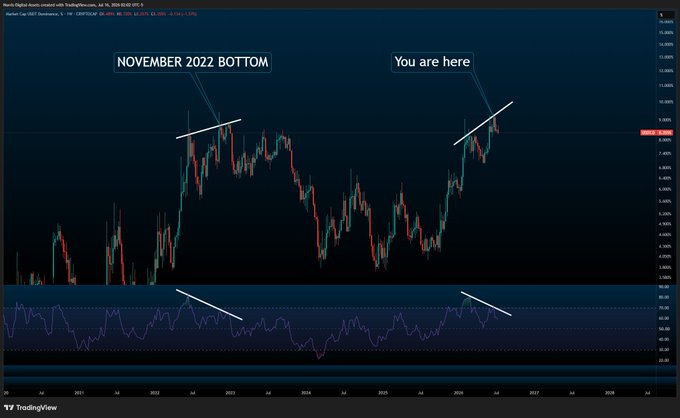Select the right falling trendline in the RSI pane
680x418 pixels.
(486, 303)
